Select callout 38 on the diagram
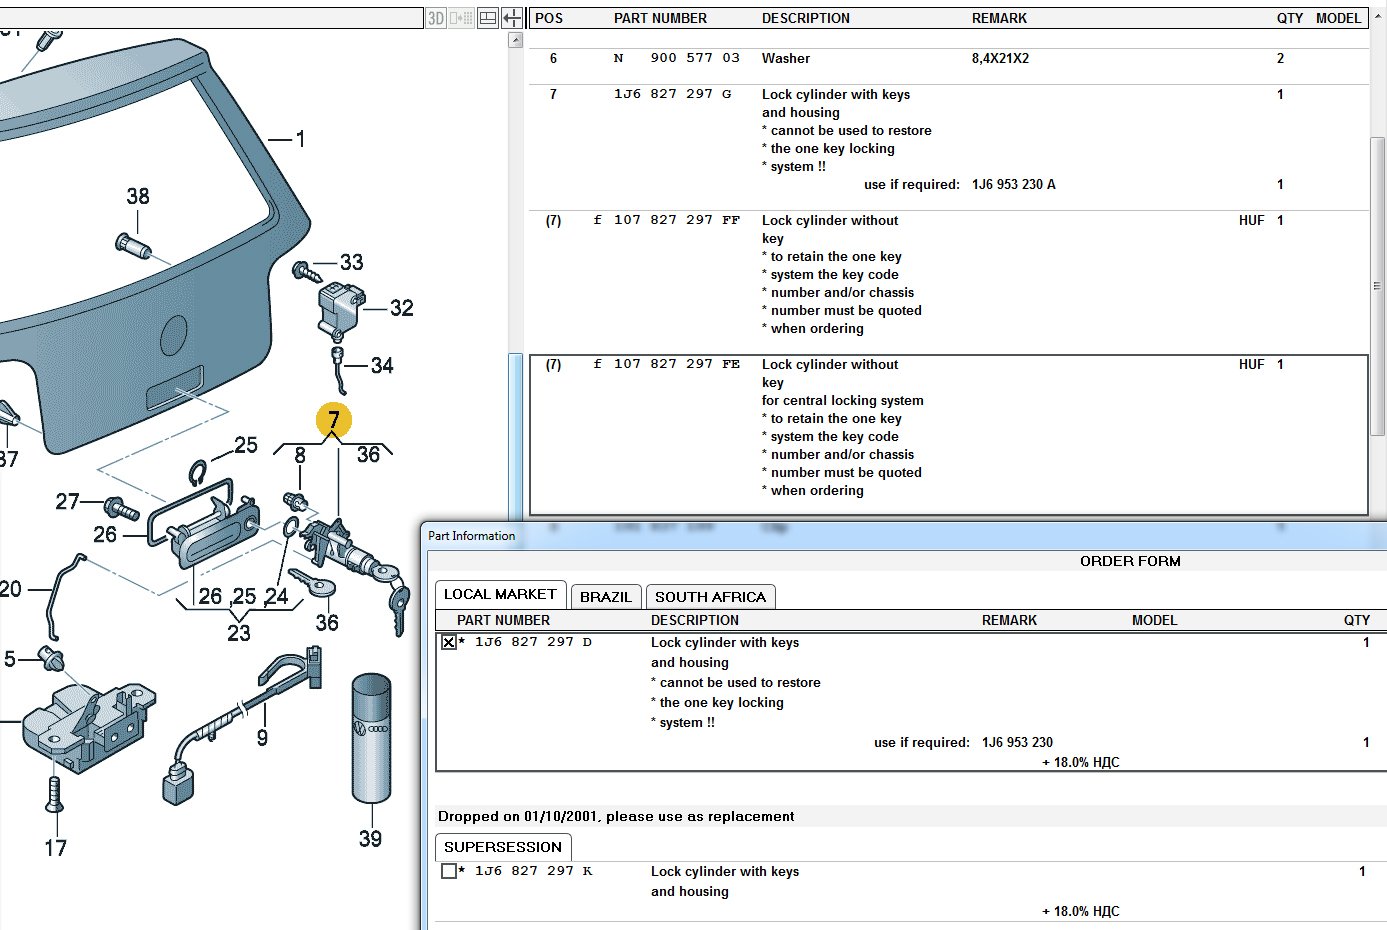 [138, 197]
